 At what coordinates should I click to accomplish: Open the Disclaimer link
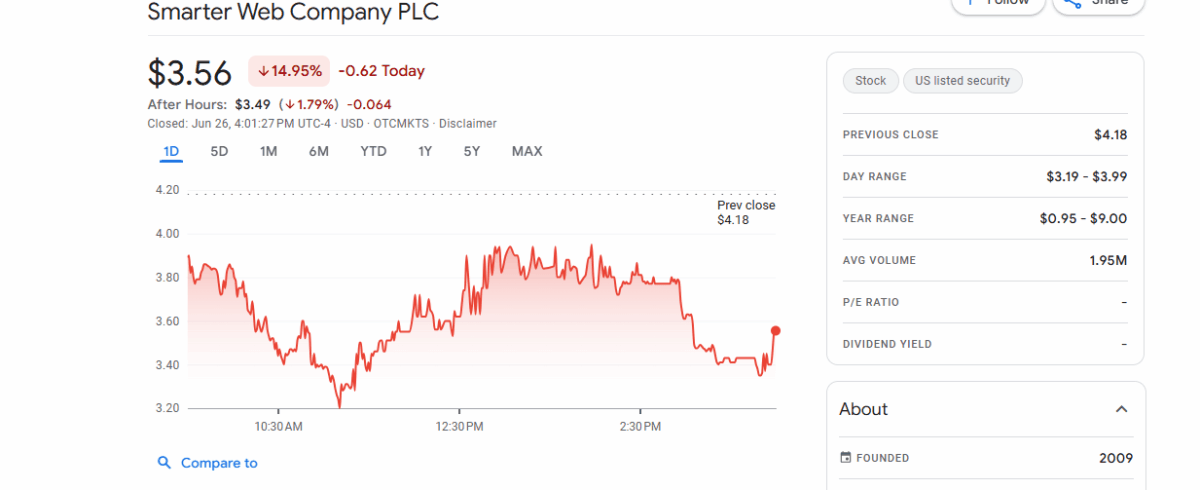point(467,123)
